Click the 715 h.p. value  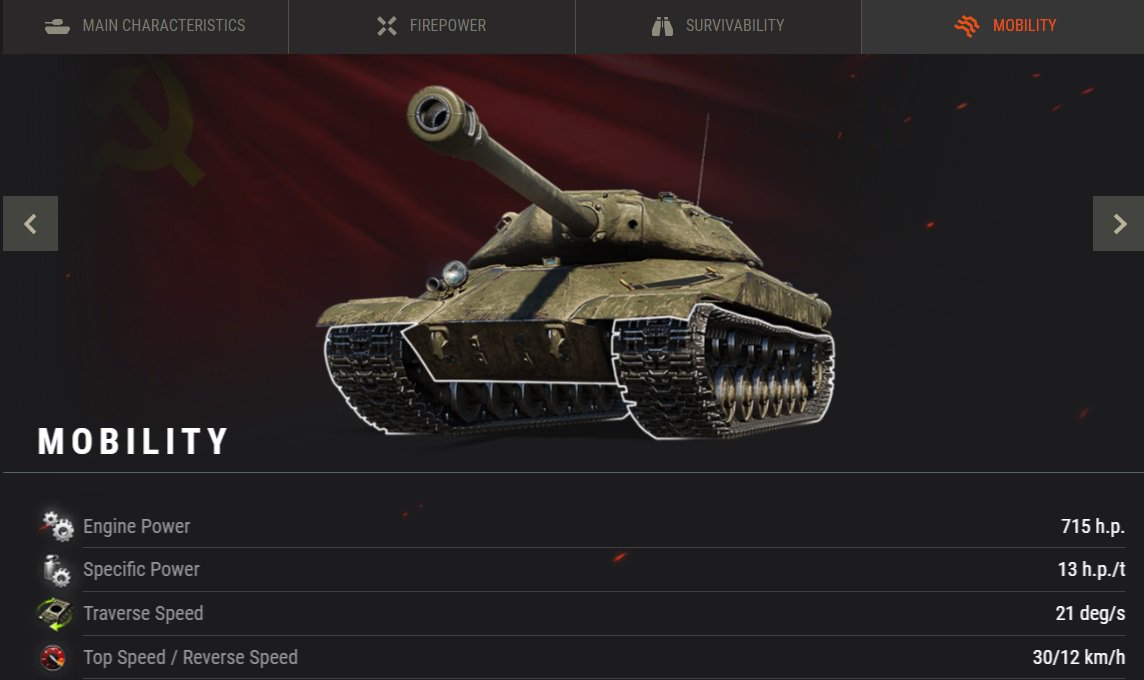1092,526
